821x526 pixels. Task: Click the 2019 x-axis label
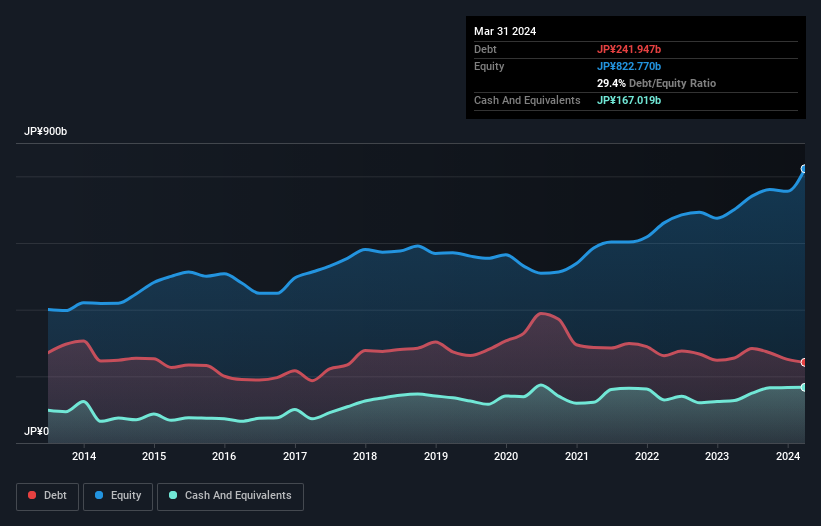(x=436, y=456)
